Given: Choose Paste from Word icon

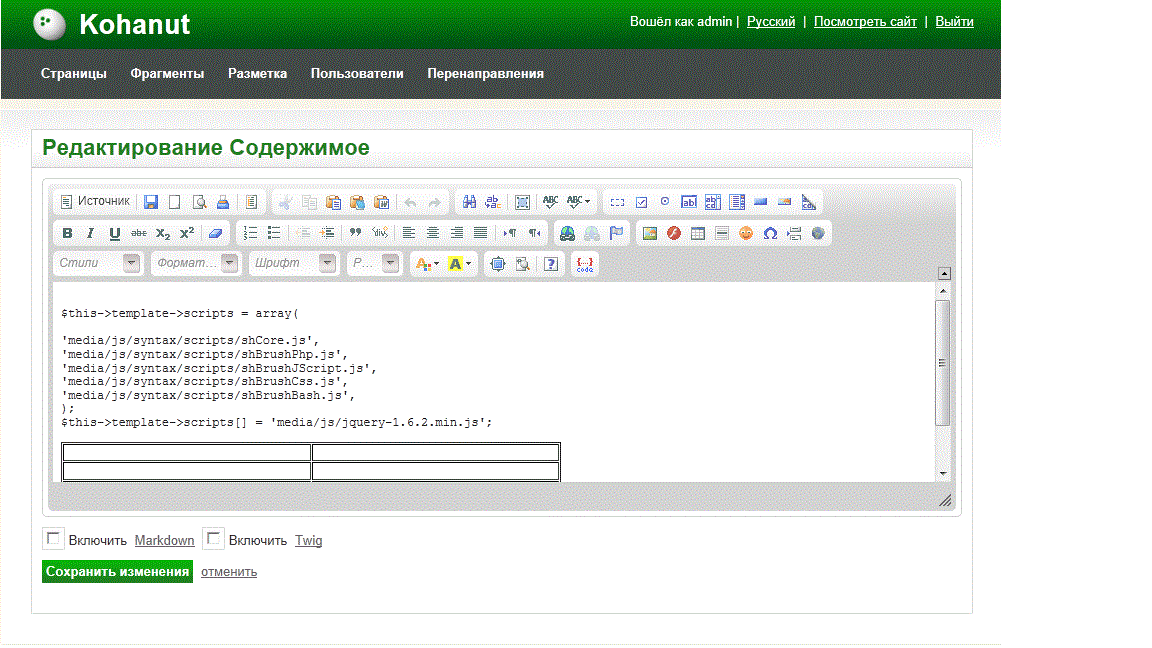Looking at the screenshot, I should 382,202.
